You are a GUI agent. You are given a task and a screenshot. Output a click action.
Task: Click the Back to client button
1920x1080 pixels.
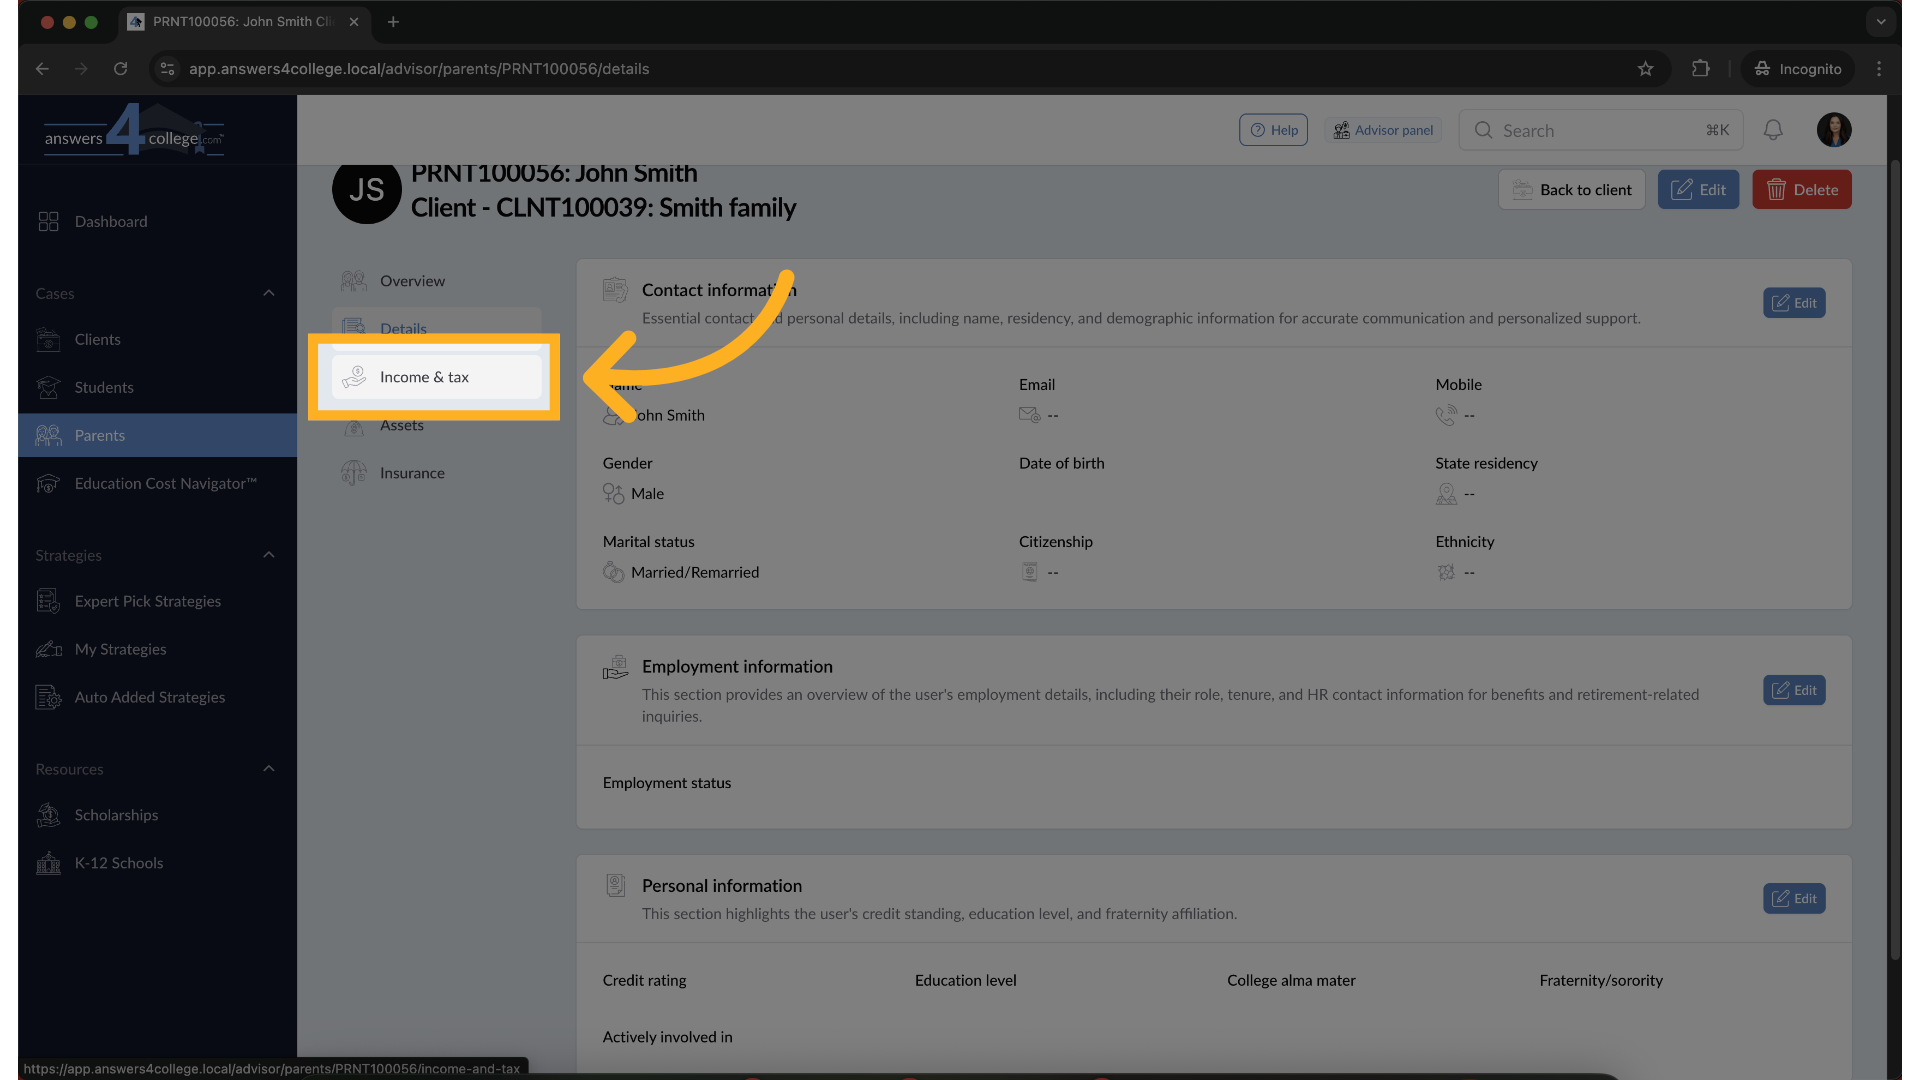(x=1571, y=190)
